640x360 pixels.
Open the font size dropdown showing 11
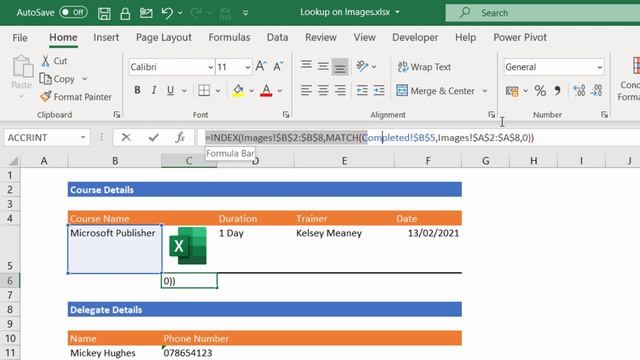[x=248, y=67]
